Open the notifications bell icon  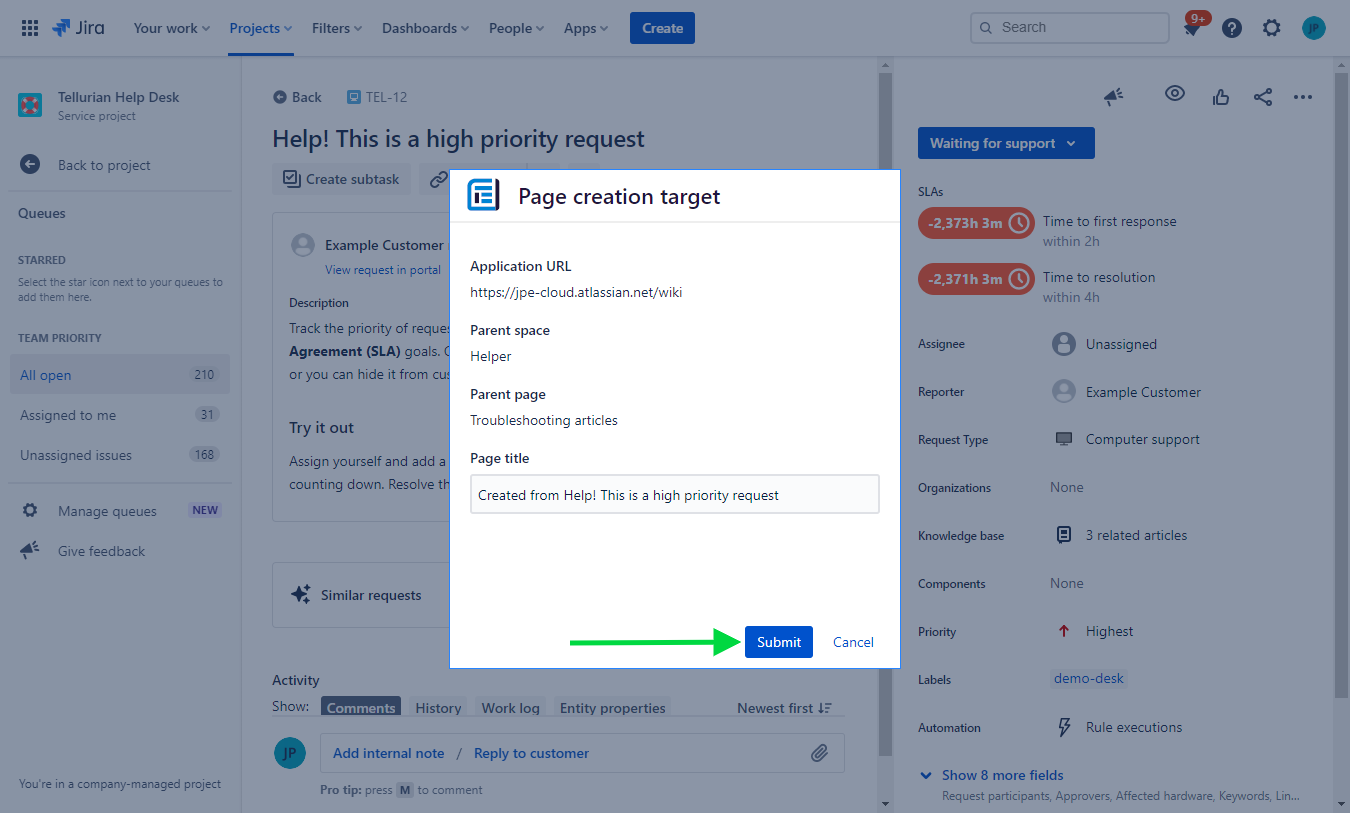click(1192, 29)
